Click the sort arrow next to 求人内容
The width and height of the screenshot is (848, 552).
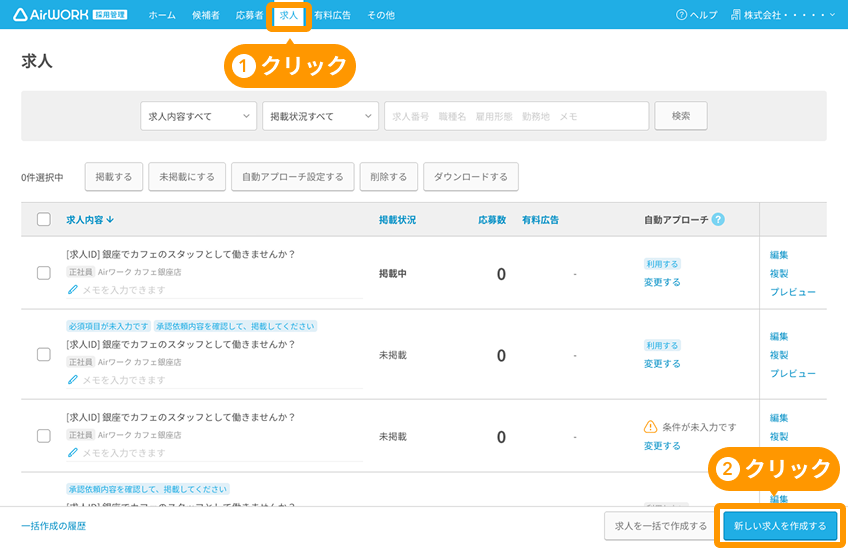[110, 220]
